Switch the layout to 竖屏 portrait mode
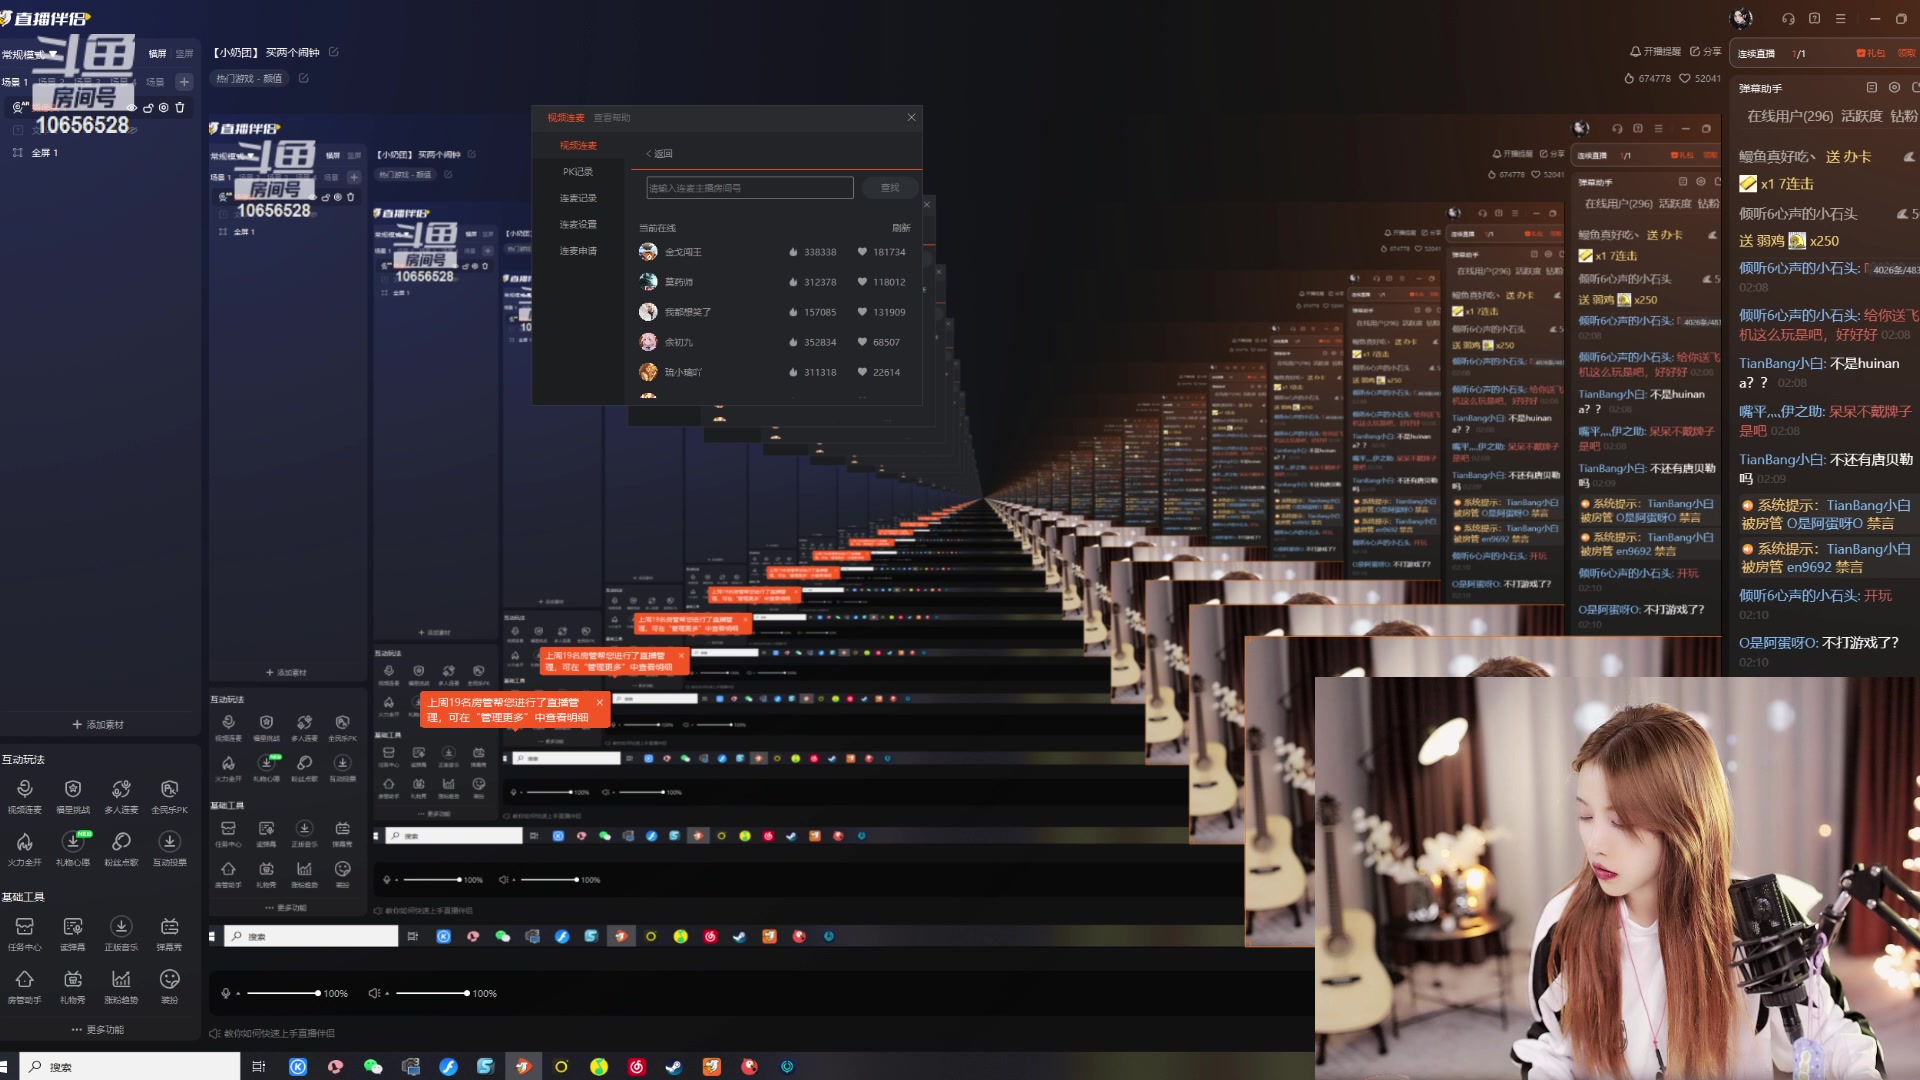Screen dimensions: 1920x1080 pyautogui.click(x=184, y=54)
